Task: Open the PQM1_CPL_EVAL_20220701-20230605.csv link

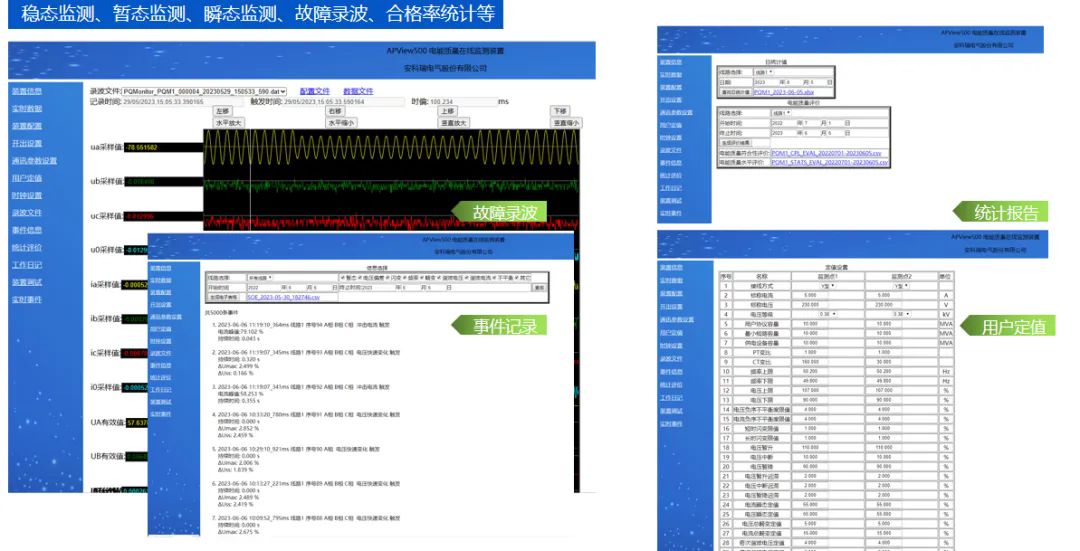Action: (827, 154)
